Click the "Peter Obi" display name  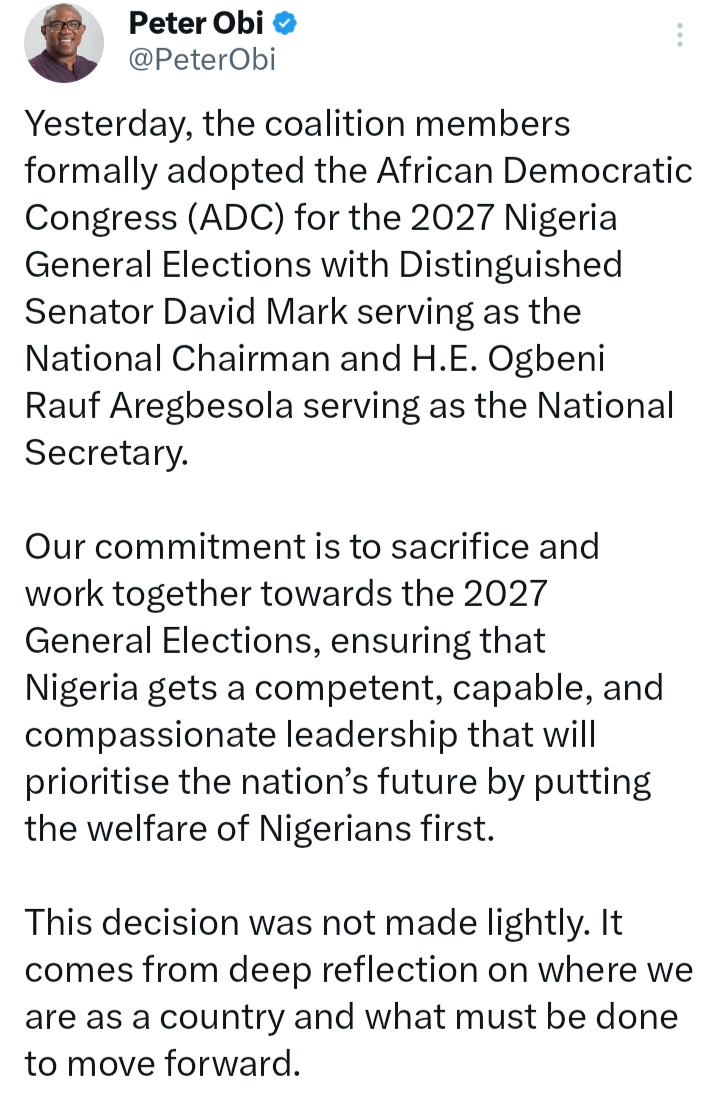198,21
